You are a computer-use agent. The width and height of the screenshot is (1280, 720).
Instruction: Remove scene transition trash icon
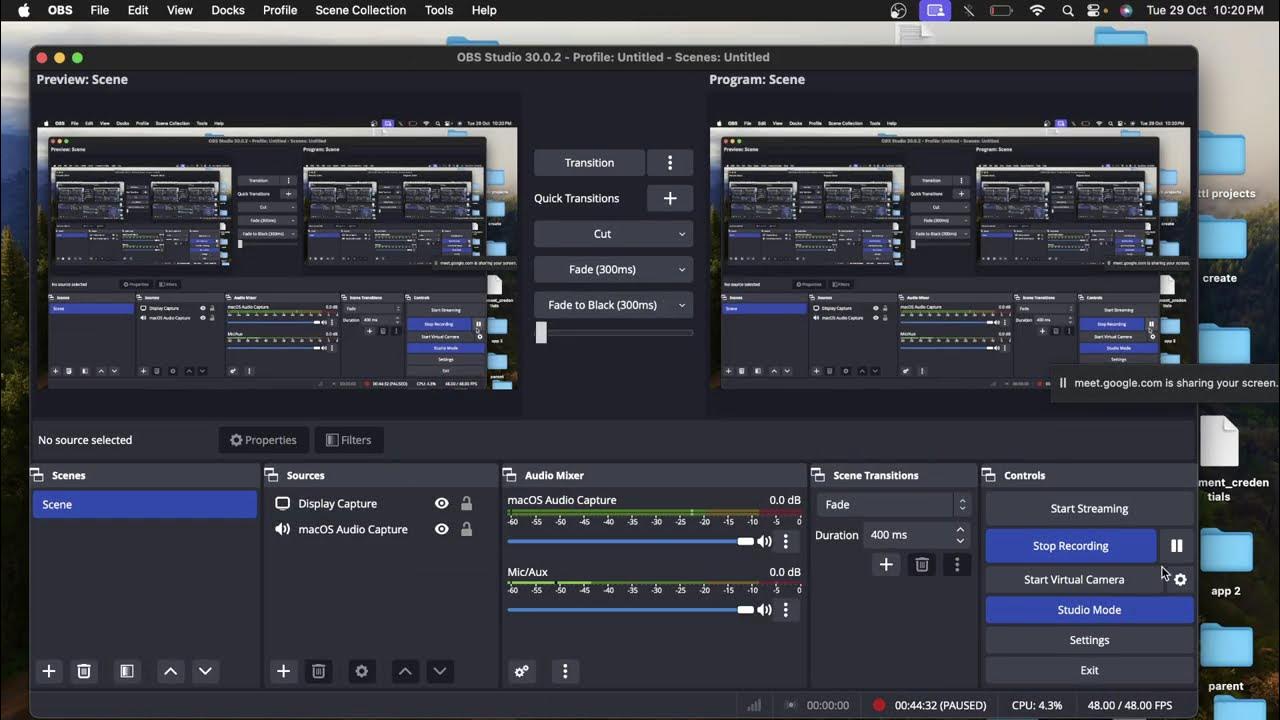click(x=922, y=565)
